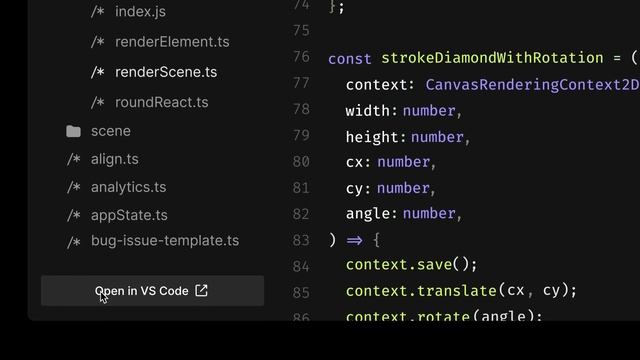Click the scene folder icon

click(73, 131)
